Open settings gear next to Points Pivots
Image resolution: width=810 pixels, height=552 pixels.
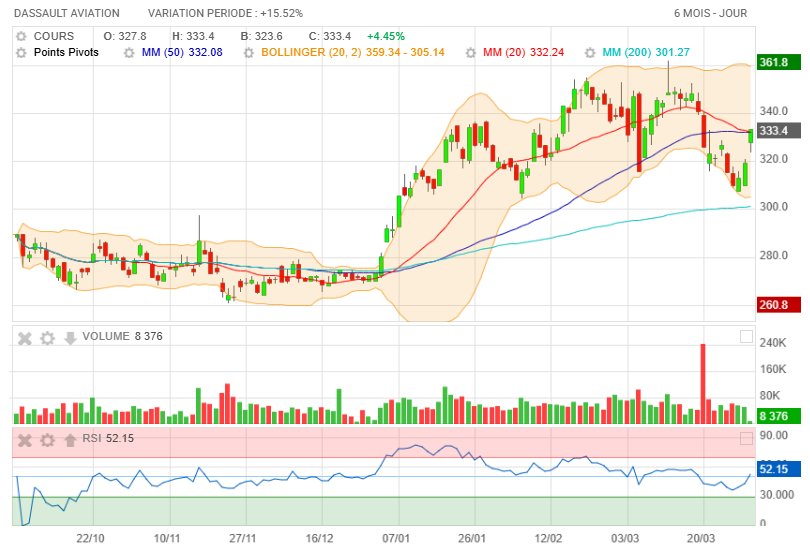[21, 53]
